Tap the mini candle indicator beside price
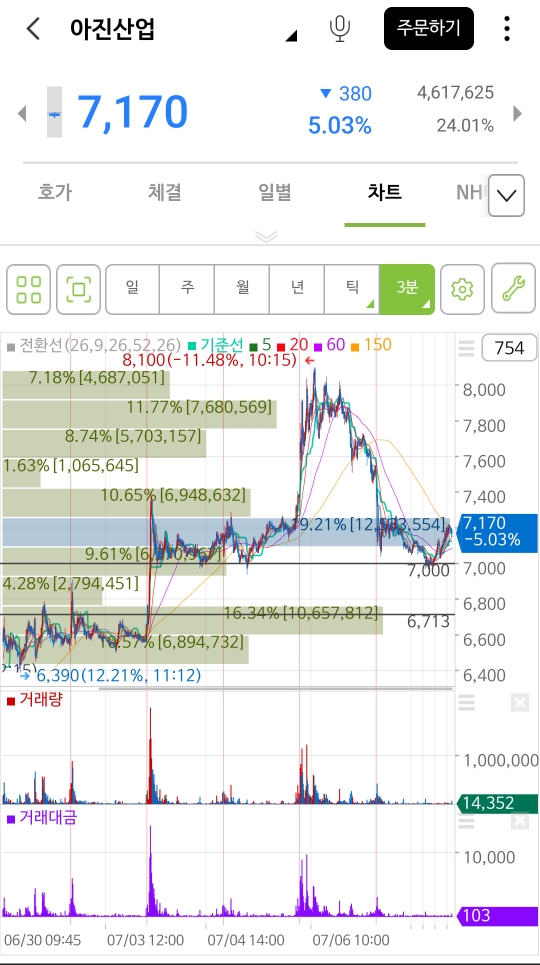Screen dimensions: 540x965 pos(54,112)
